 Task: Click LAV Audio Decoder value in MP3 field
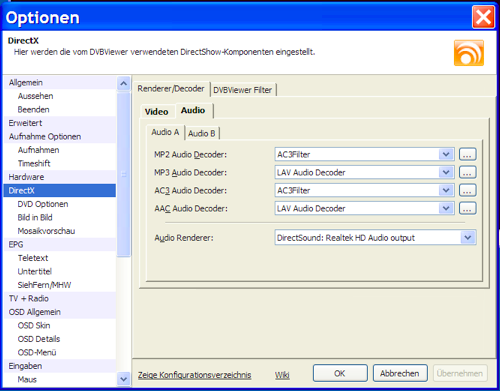[311, 172]
